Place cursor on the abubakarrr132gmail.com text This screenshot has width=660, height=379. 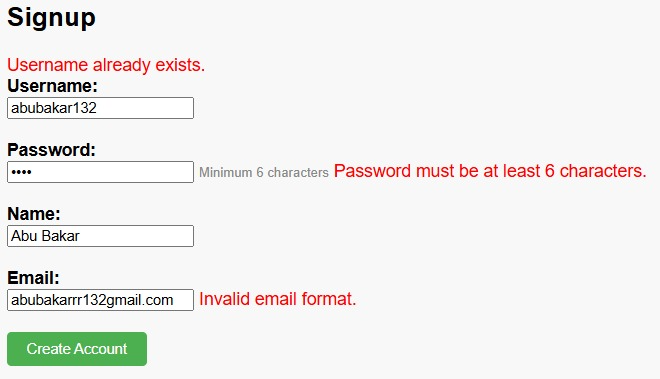[92, 300]
